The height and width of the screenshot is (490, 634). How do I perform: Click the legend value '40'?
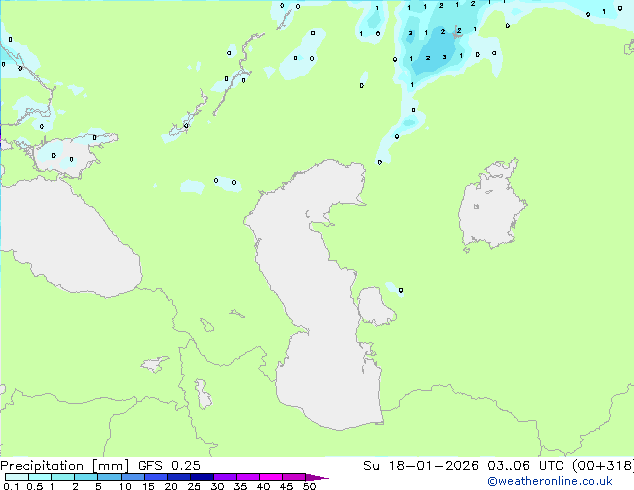pyautogui.click(x=263, y=486)
